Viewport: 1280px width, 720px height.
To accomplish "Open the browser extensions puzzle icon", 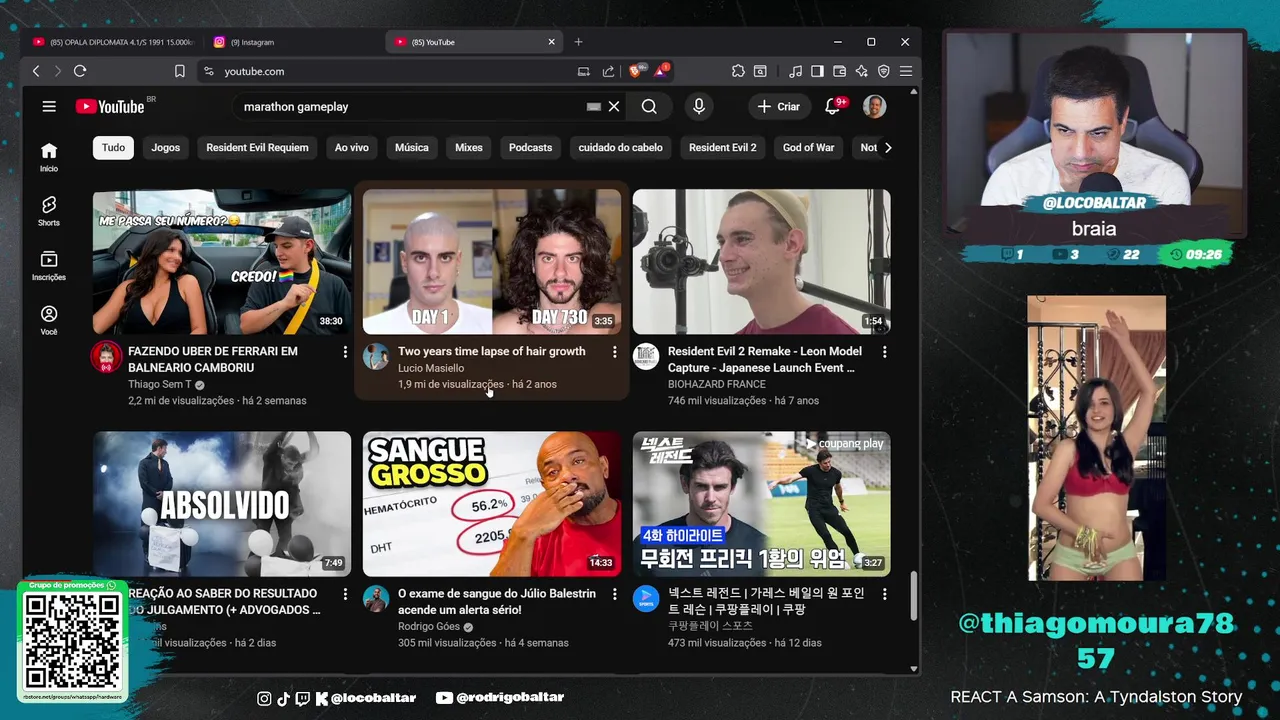I will 738,71.
